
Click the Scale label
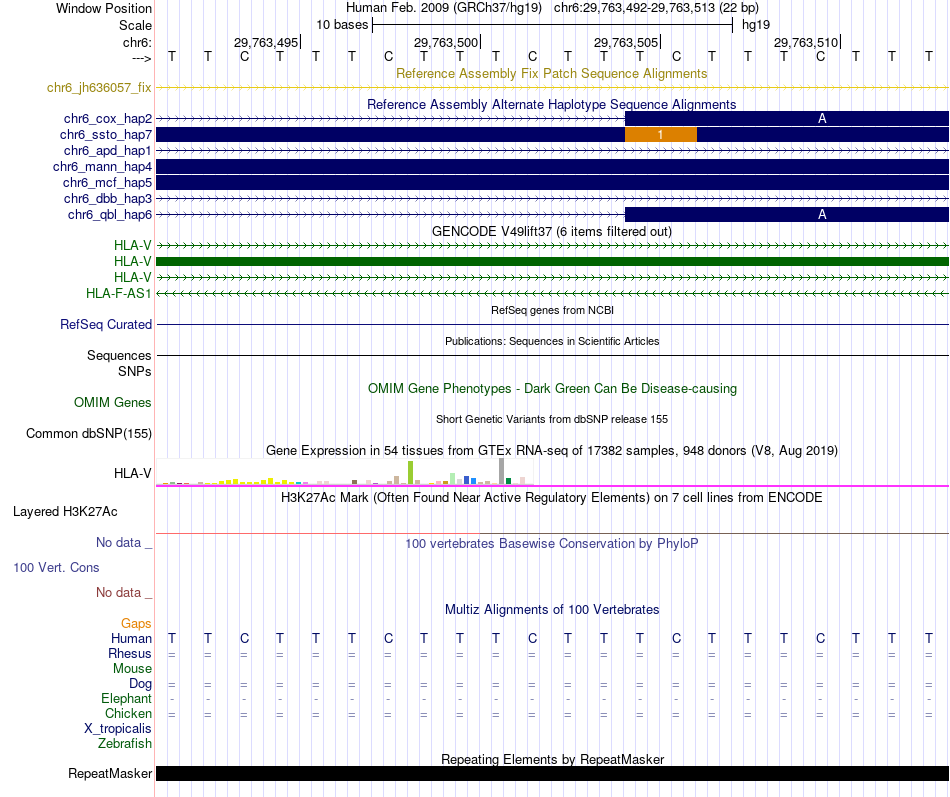pyautogui.click(x=135, y=25)
